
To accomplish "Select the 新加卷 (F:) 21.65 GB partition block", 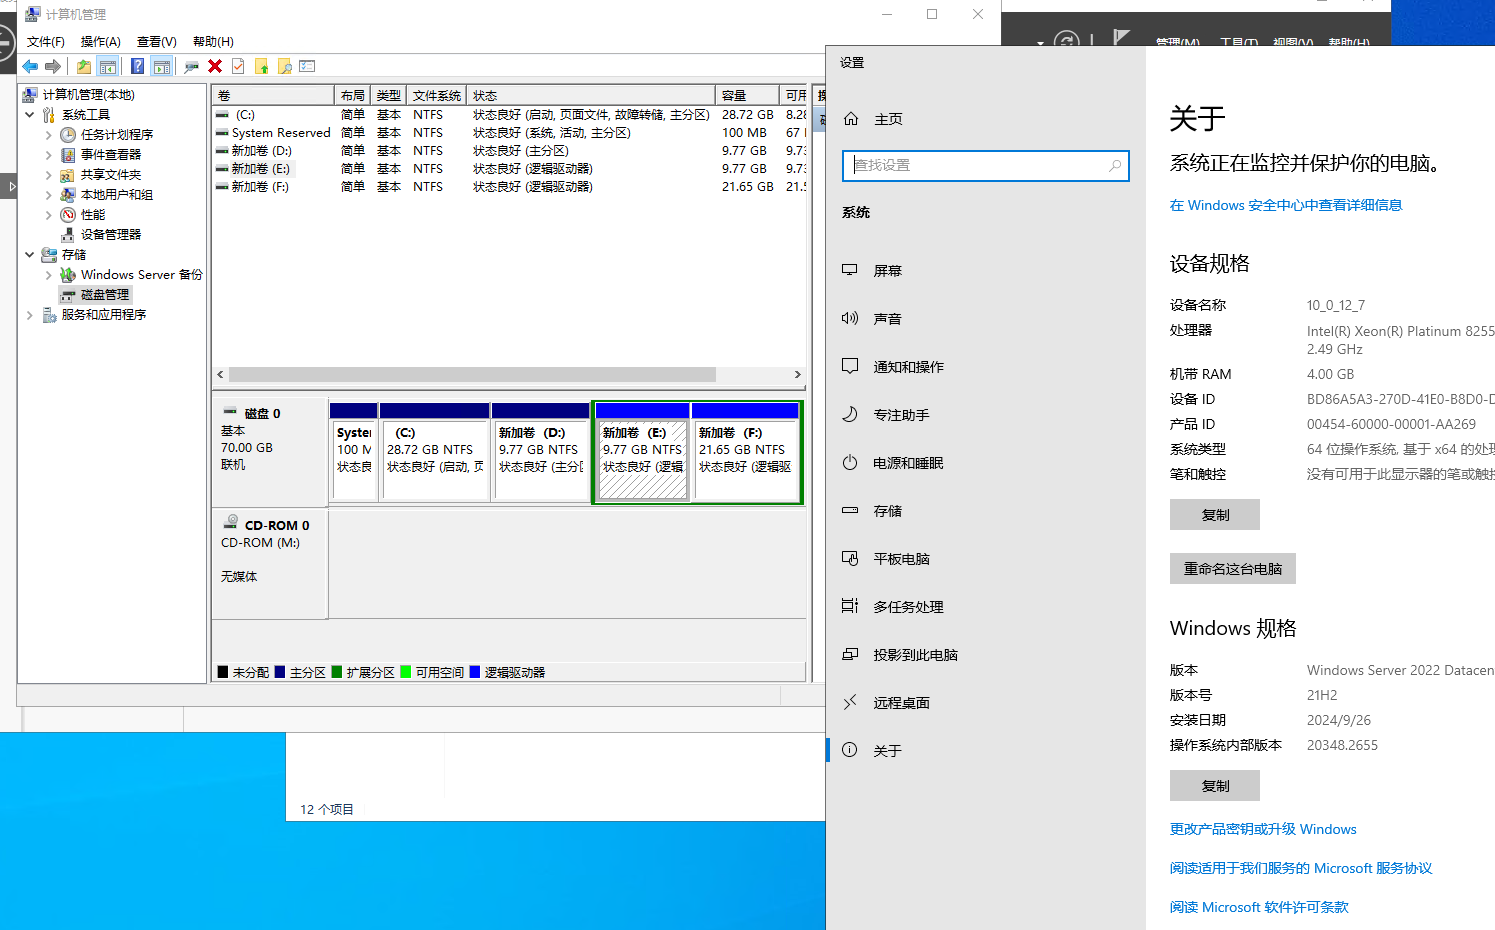I will click(x=746, y=452).
